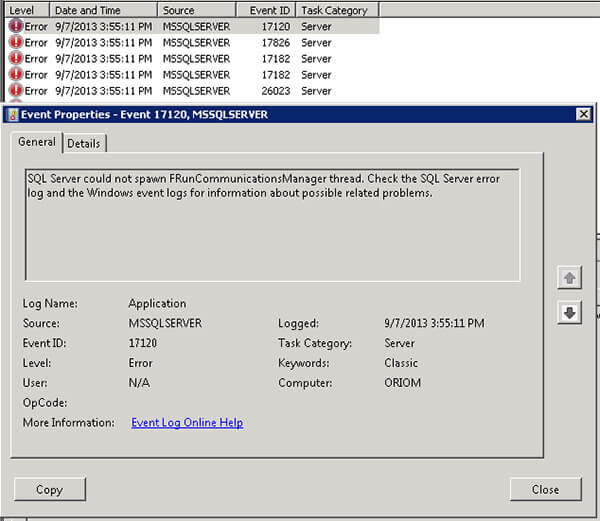Click the Task Category column header
Screen dimensions: 600x521
click(334, 10)
